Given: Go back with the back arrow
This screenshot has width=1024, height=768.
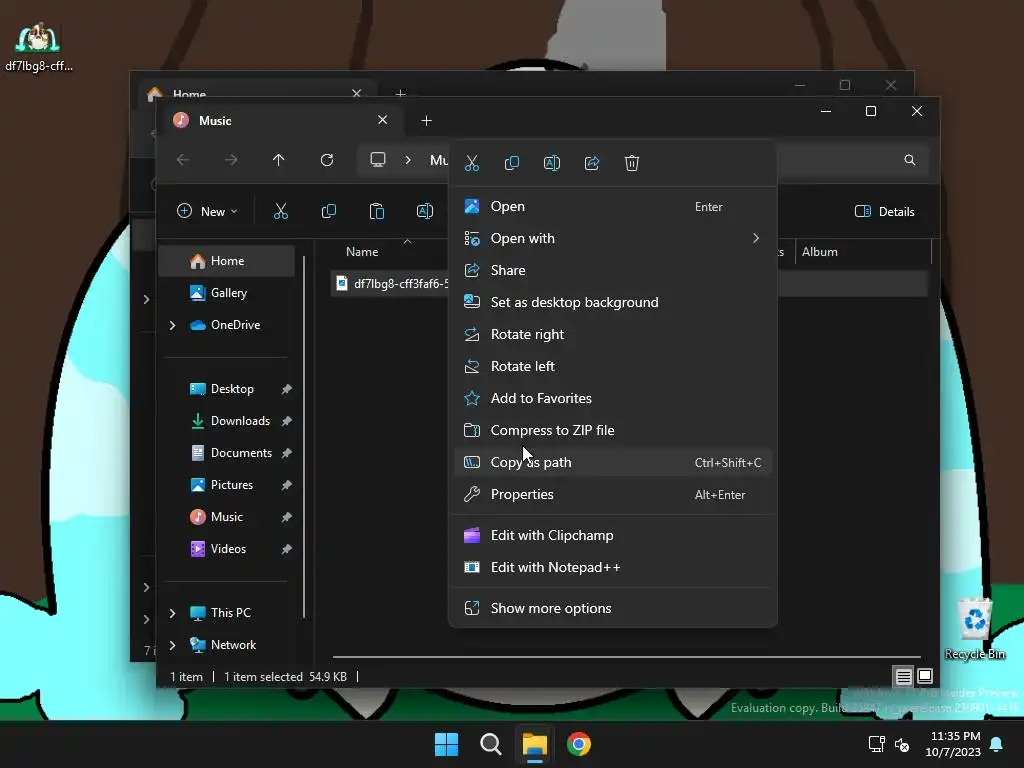Looking at the screenshot, I should tap(183, 160).
